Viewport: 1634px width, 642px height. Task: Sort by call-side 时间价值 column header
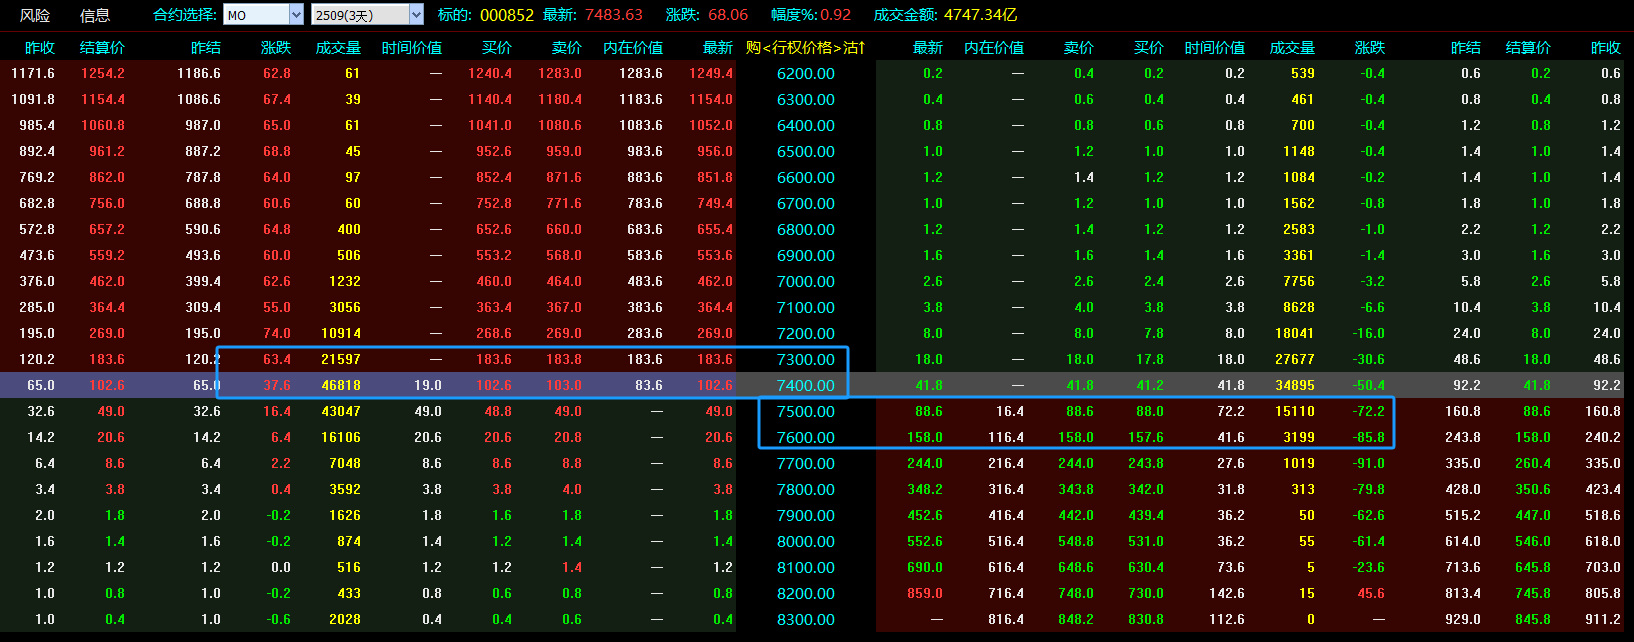point(411,47)
